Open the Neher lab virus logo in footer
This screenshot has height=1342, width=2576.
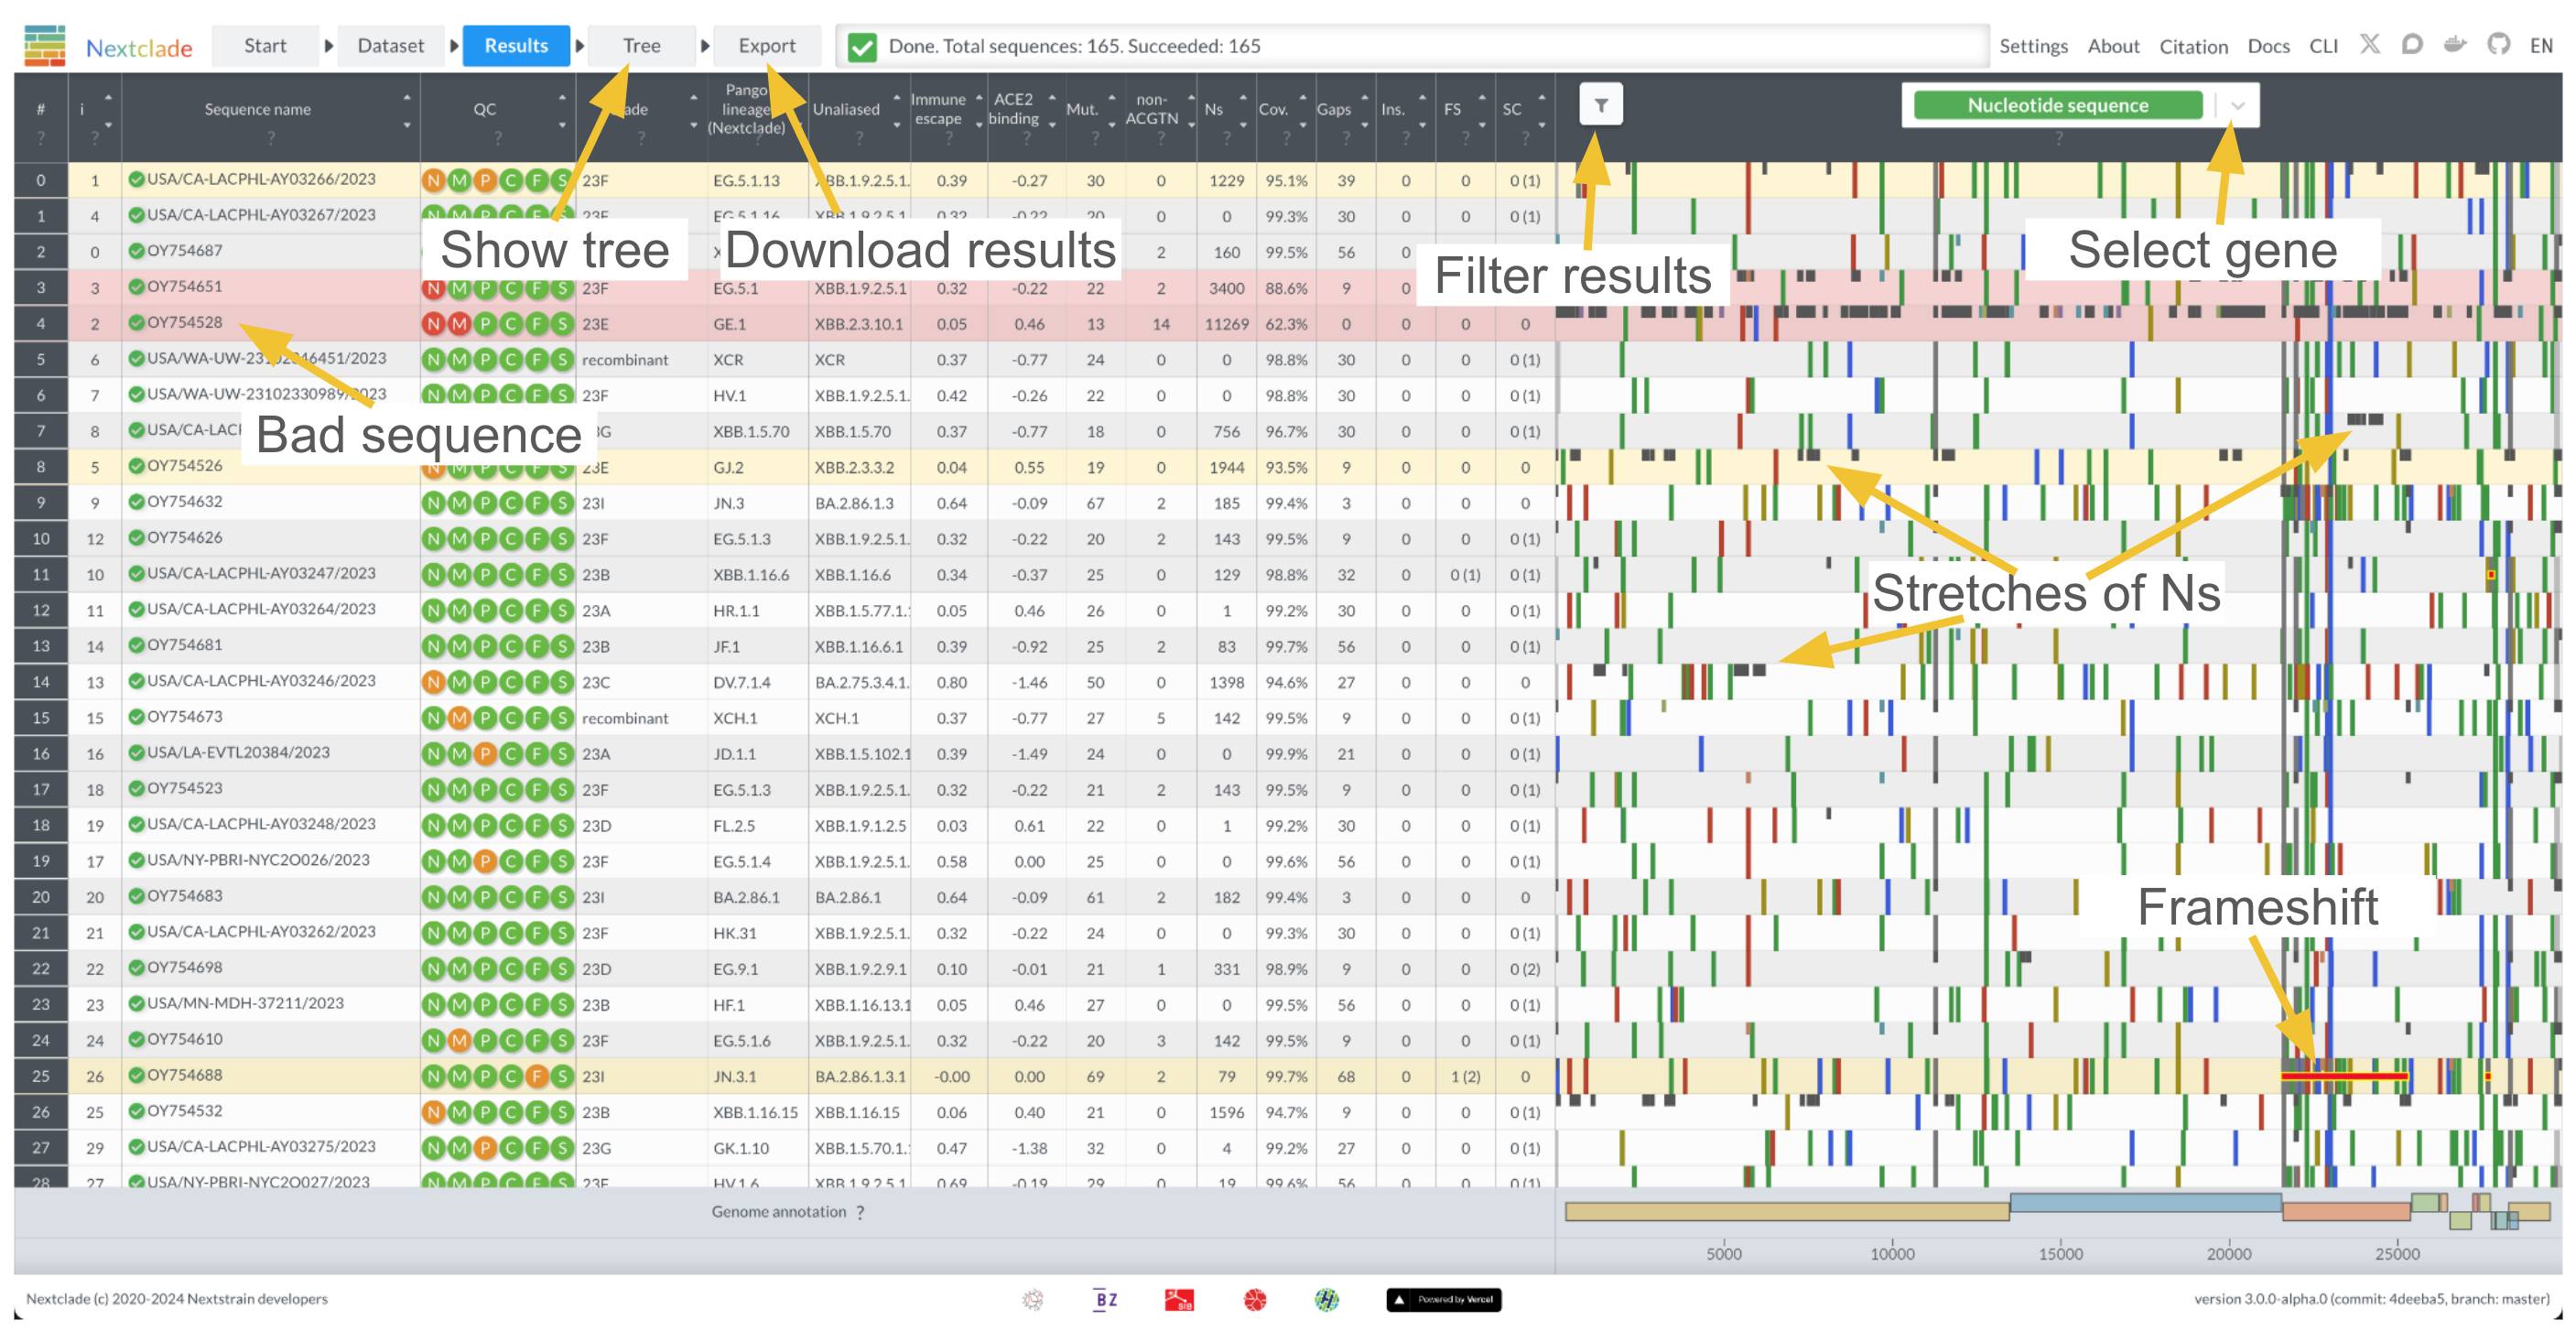coord(1033,1299)
